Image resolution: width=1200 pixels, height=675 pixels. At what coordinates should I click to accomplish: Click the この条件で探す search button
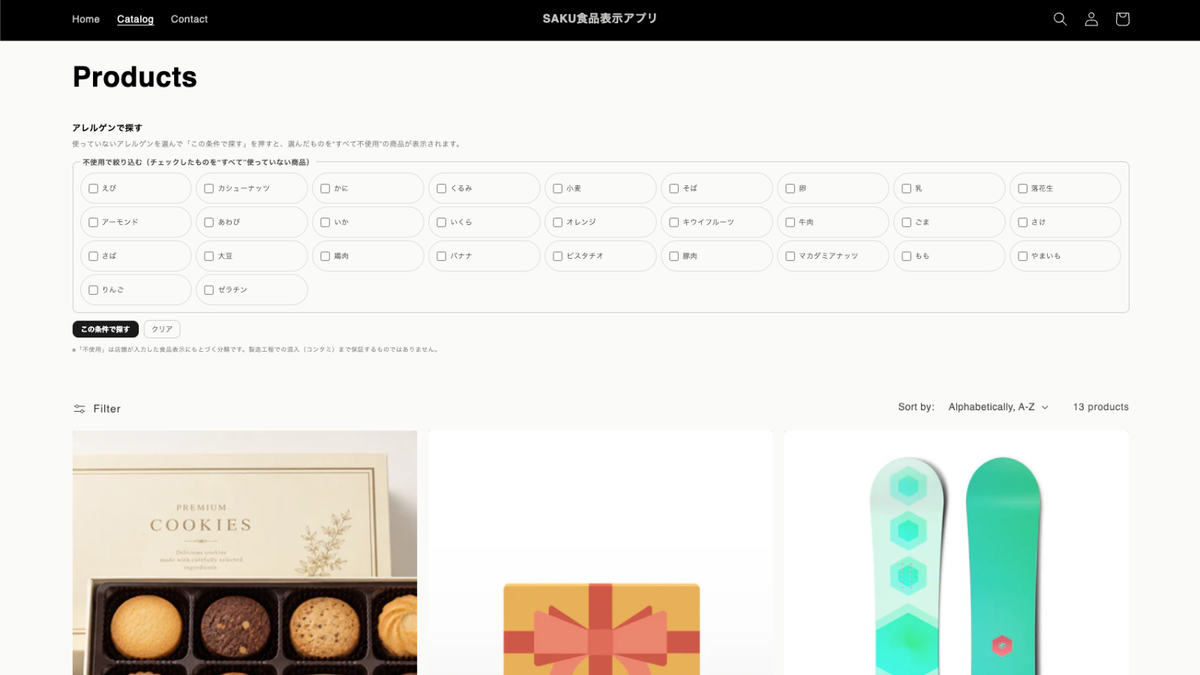point(105,329)
